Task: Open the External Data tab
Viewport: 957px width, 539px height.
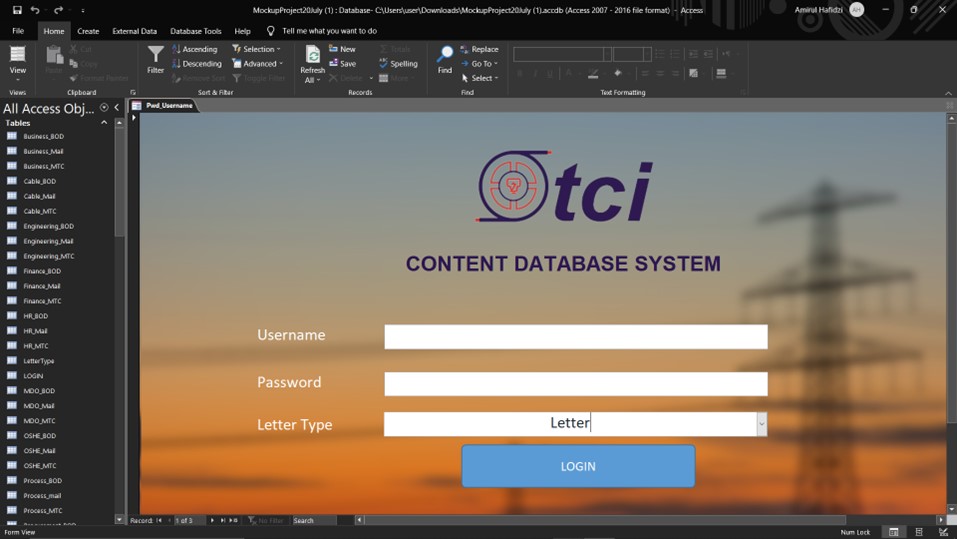Action: point(134,31)
